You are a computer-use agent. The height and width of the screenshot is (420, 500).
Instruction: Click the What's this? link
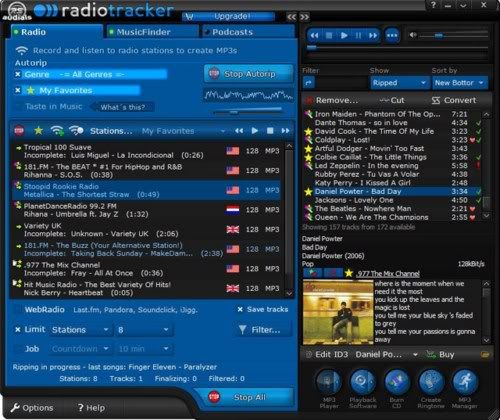[123, 107]
